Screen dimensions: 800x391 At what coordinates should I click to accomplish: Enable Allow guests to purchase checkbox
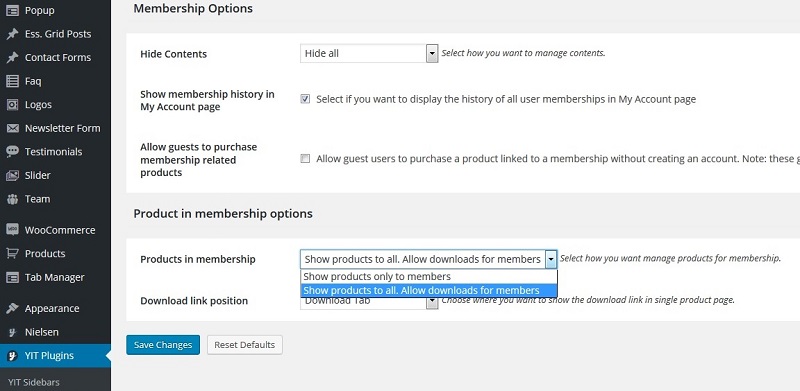point(305,159)
